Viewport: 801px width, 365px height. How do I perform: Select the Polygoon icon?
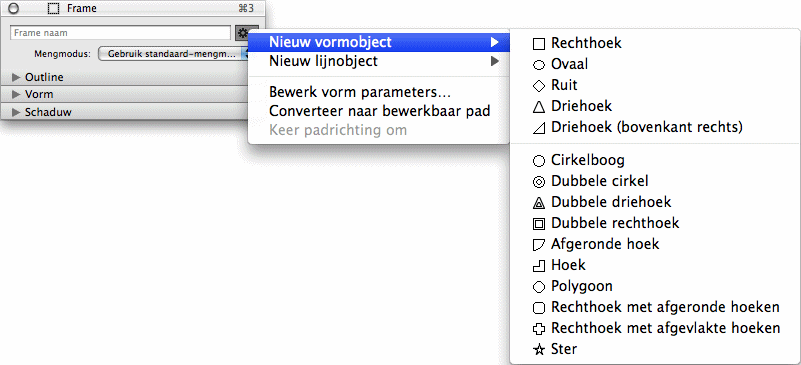point(538,287)
